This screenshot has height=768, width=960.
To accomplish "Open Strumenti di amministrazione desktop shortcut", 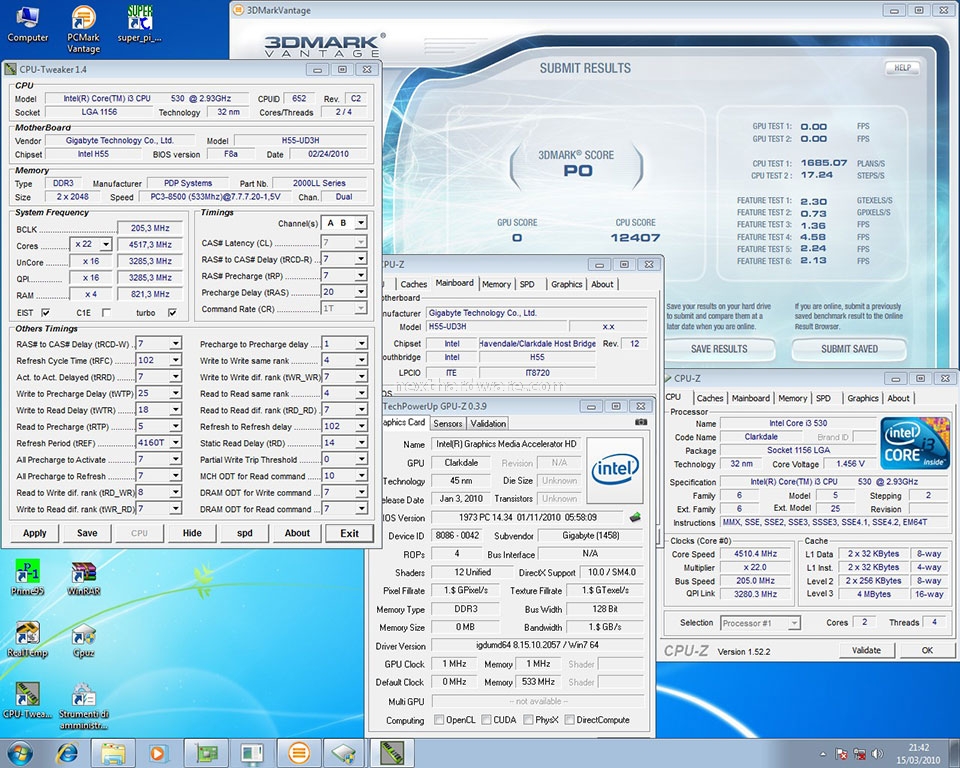I will [x=83, y=707].
